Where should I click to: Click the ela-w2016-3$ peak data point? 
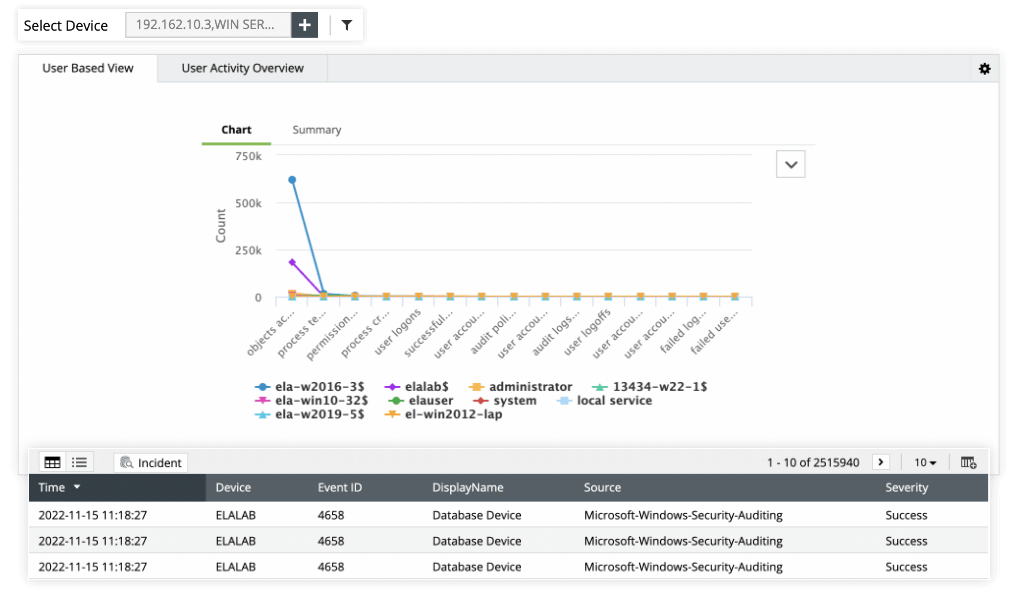[292, 180]
